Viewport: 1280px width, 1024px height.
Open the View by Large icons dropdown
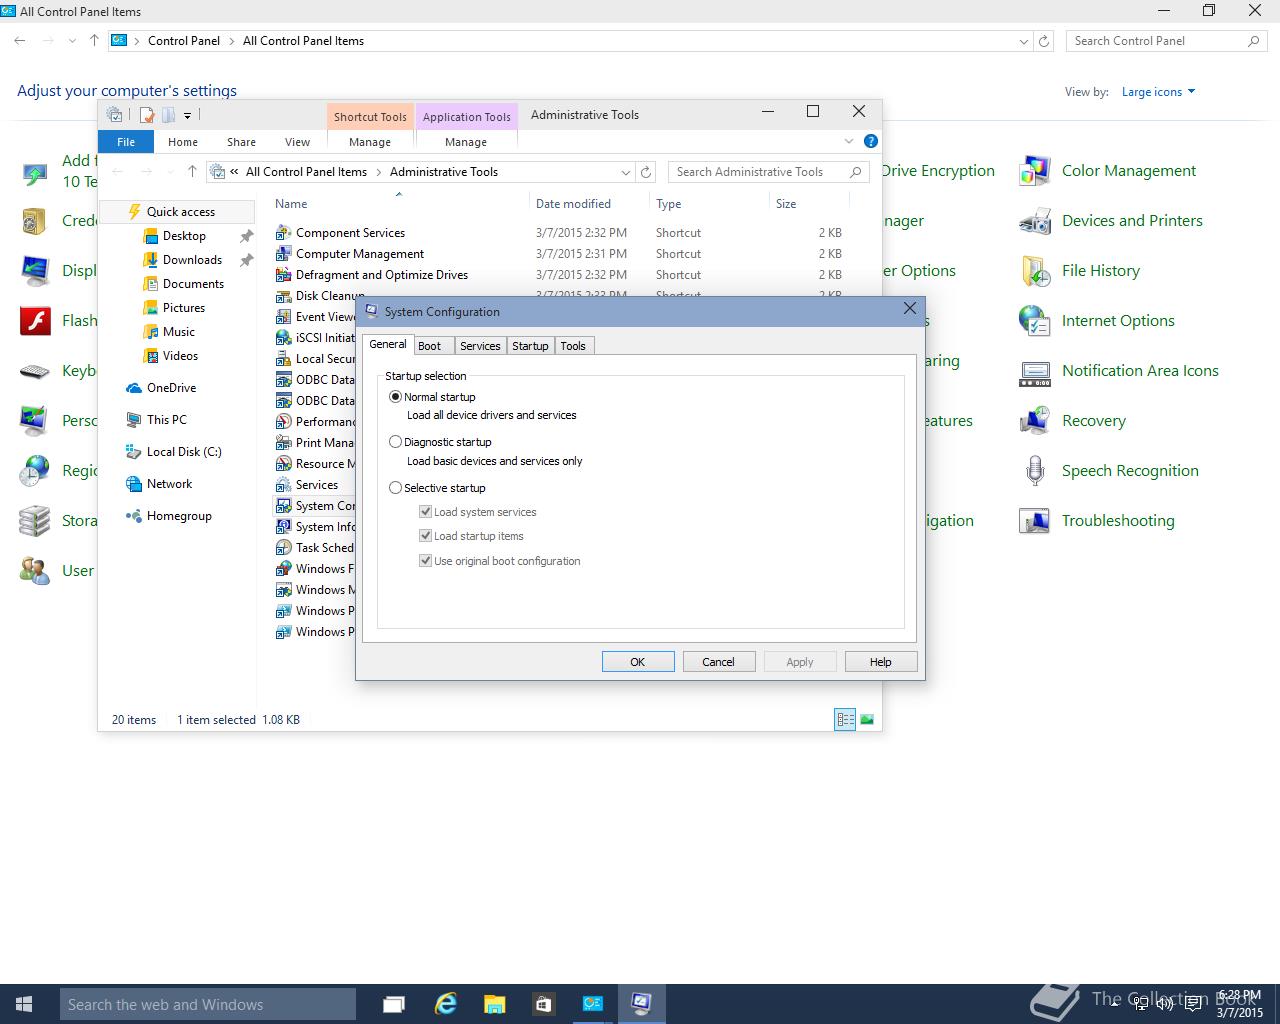[x=1158, y=92]
